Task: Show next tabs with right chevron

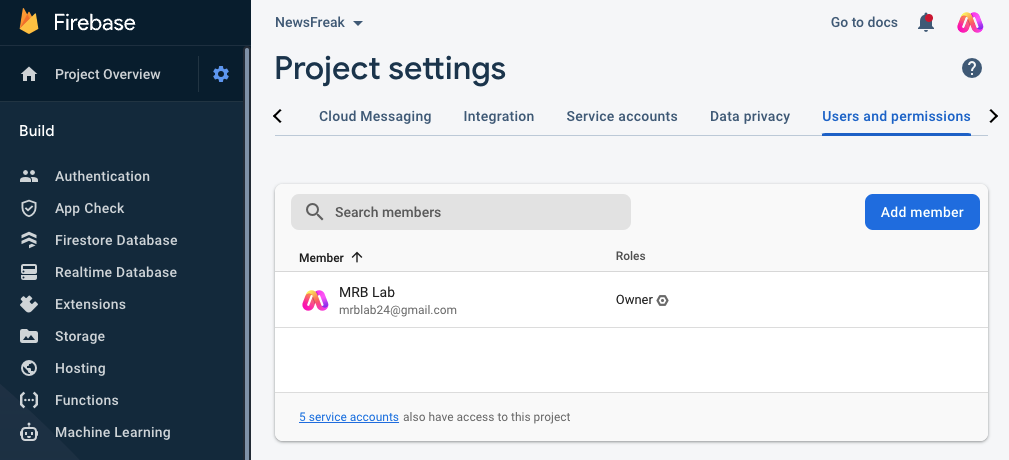Action: coord(994,116)
